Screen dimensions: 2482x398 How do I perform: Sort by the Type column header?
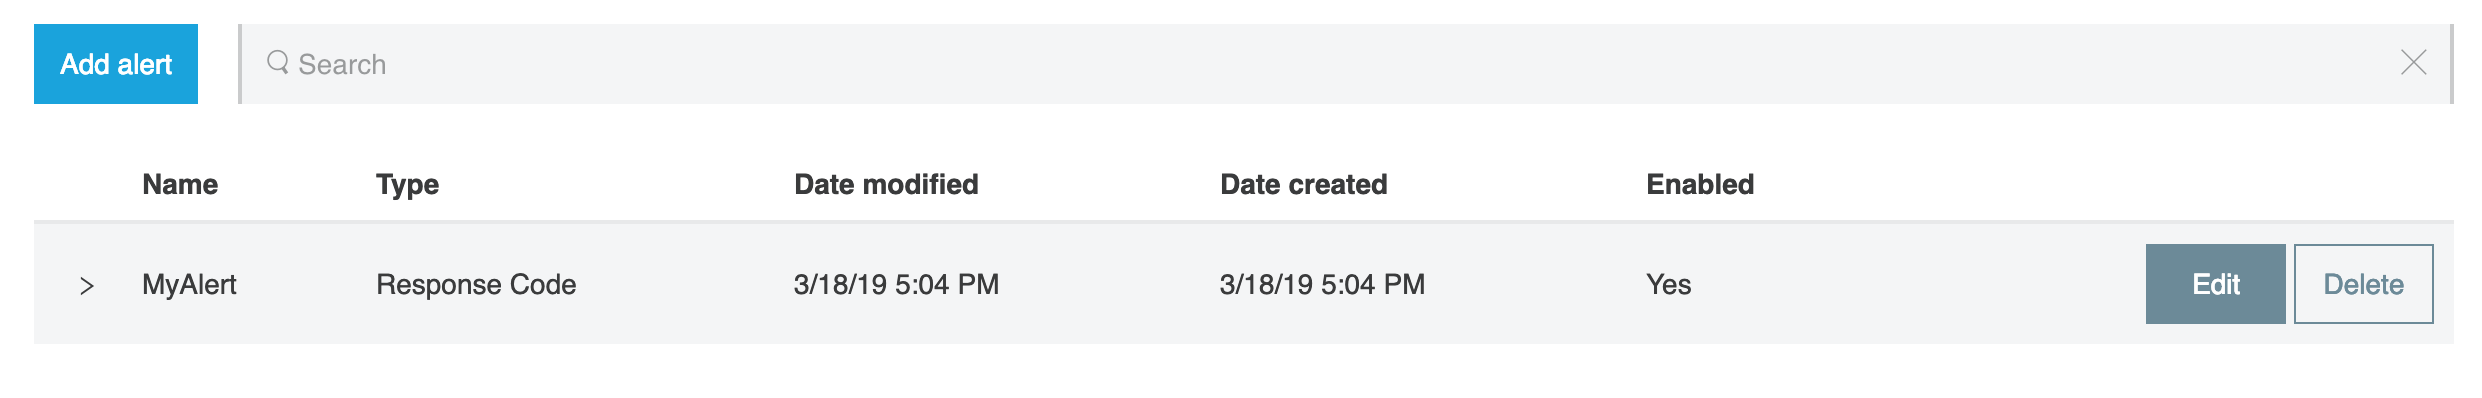(407, 185)
